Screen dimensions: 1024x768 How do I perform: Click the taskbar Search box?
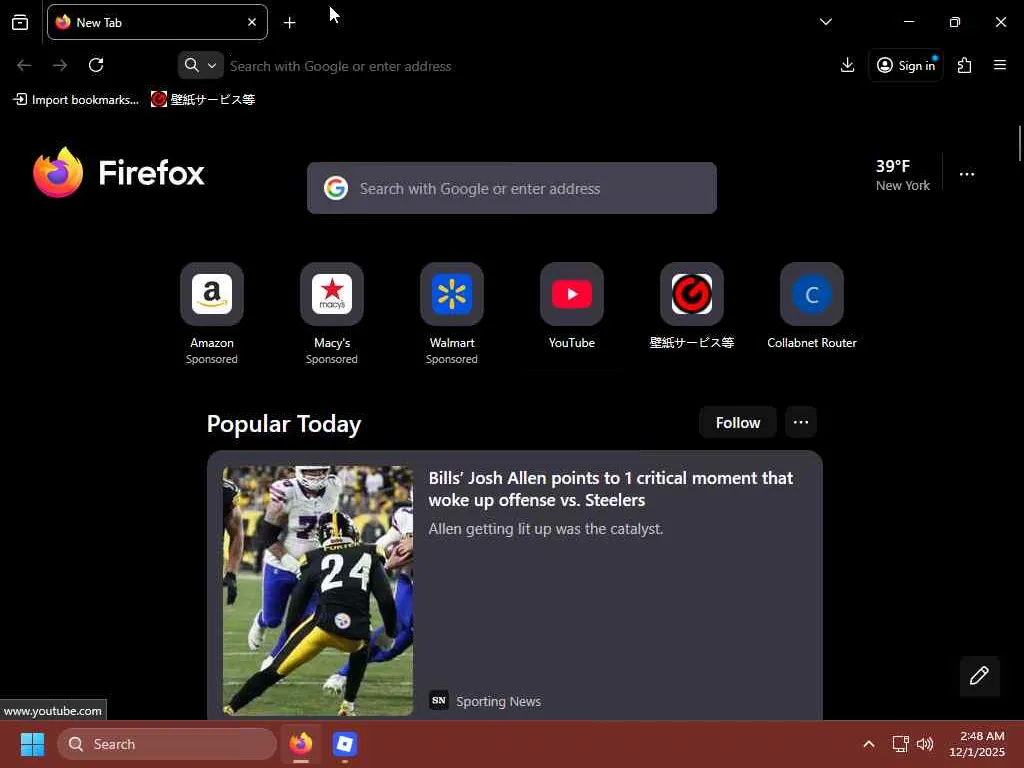(x=167, y=744)
